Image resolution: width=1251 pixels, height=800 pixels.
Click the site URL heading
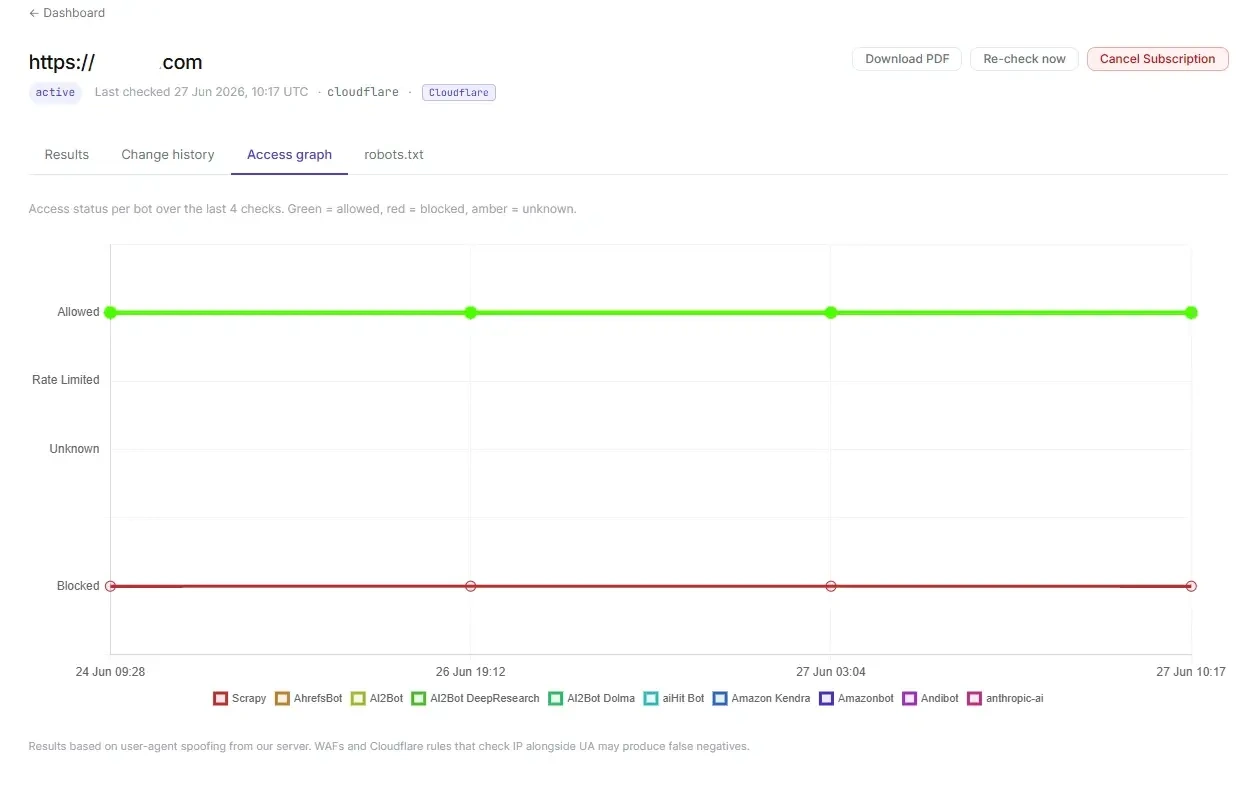pos(116,62)
